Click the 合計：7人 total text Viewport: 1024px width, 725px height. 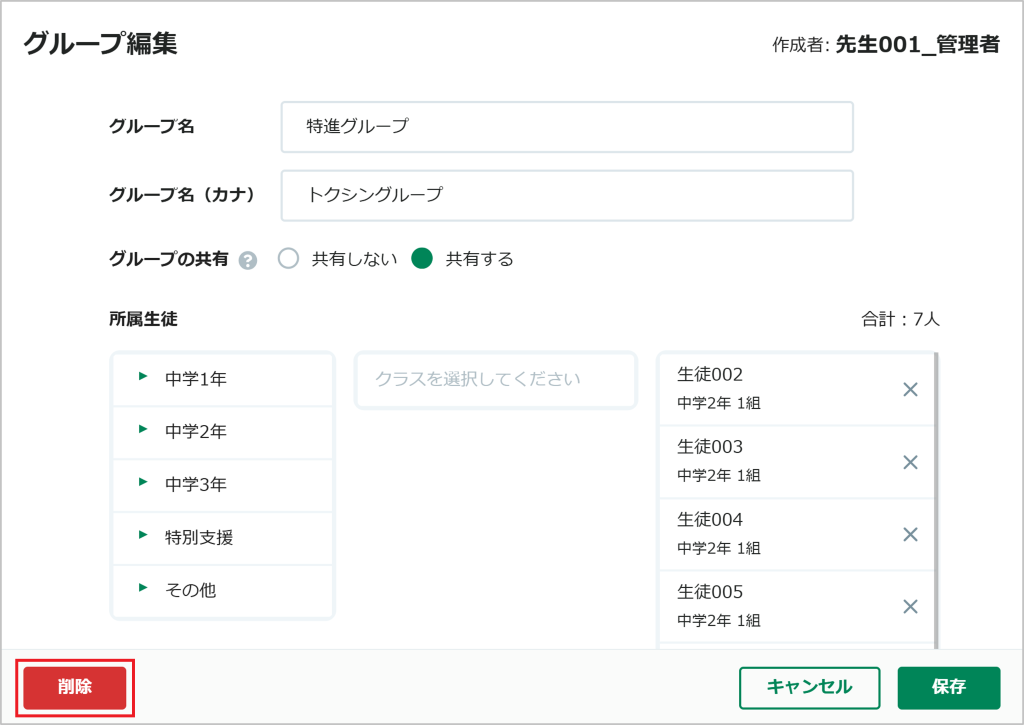coord(901,319)
